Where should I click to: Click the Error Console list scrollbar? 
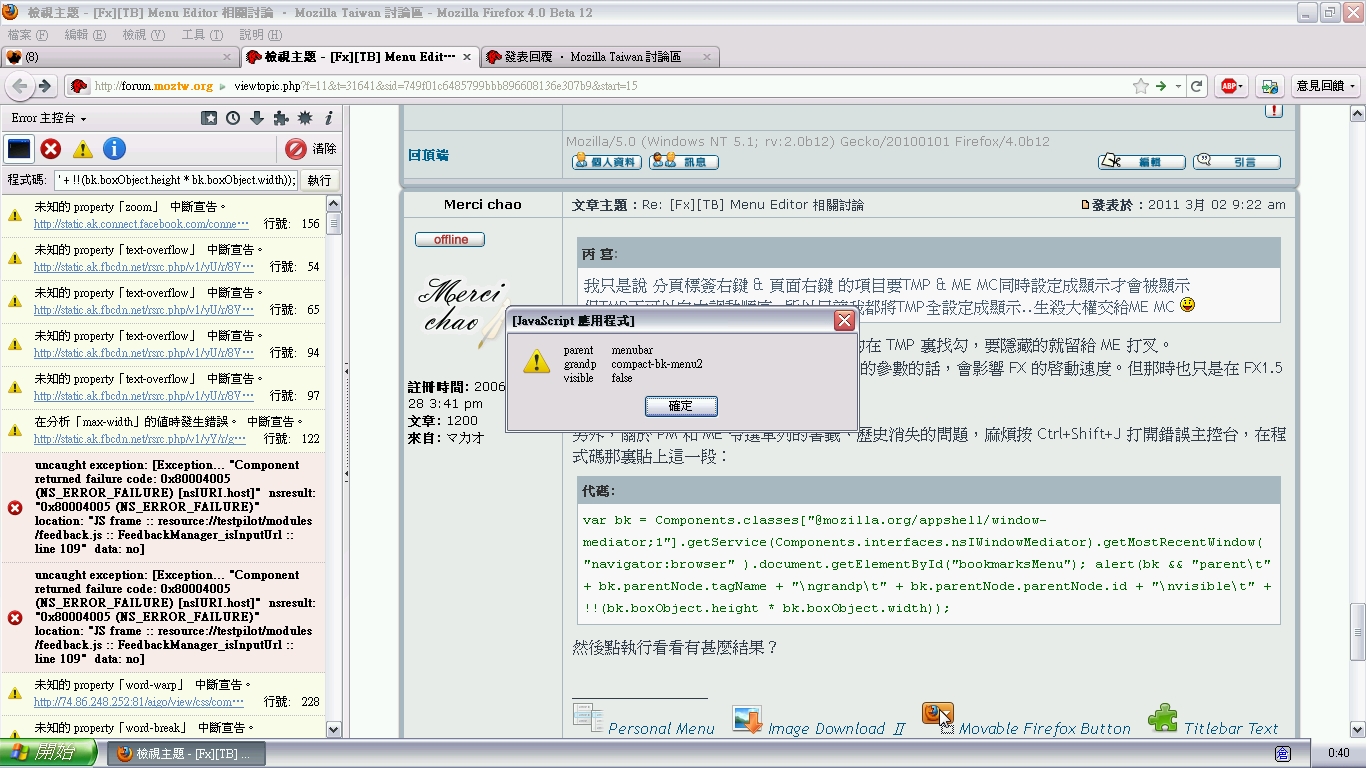334,468
